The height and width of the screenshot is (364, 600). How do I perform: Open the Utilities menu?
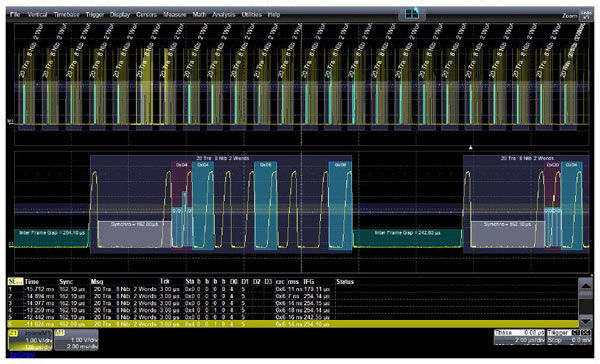pyautogui.click(x=251, y=15)
